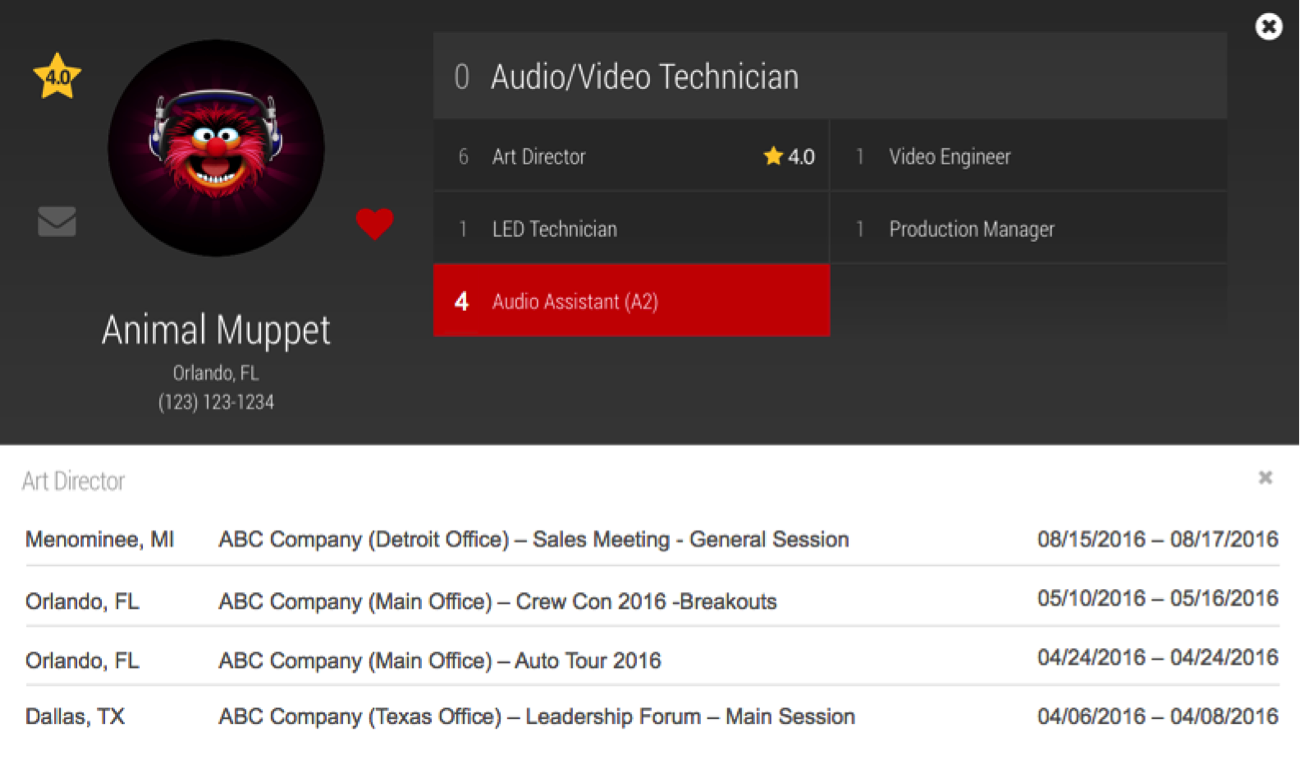Click the count 6 beside Art Director
The image size is (1300, 776).
click(463, 157)
